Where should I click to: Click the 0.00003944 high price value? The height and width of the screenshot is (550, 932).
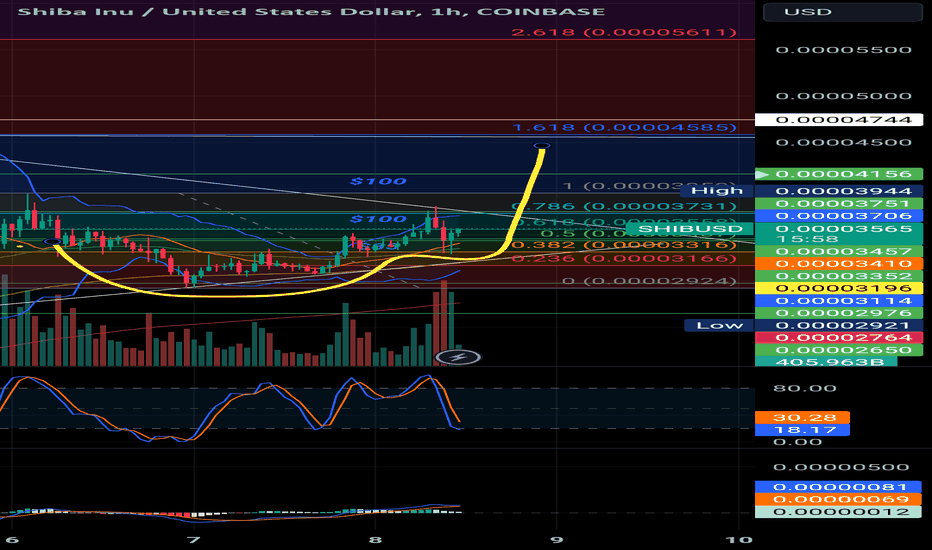coord(839,191)
